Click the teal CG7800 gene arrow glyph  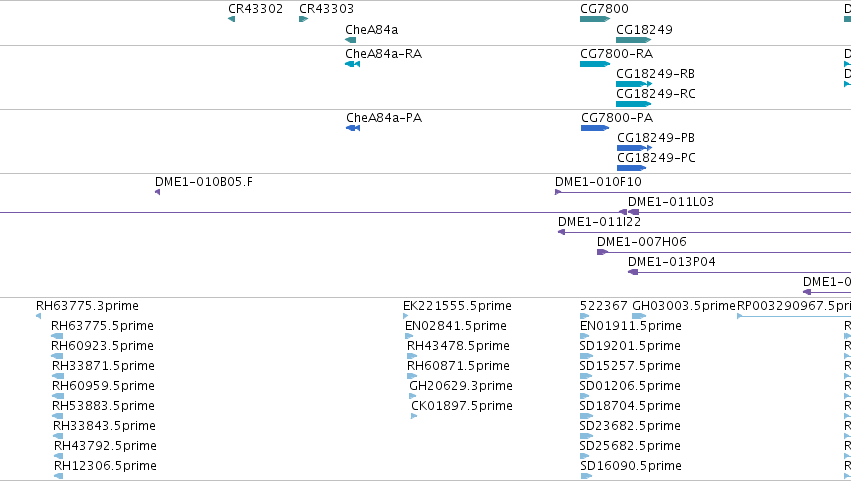595,20
